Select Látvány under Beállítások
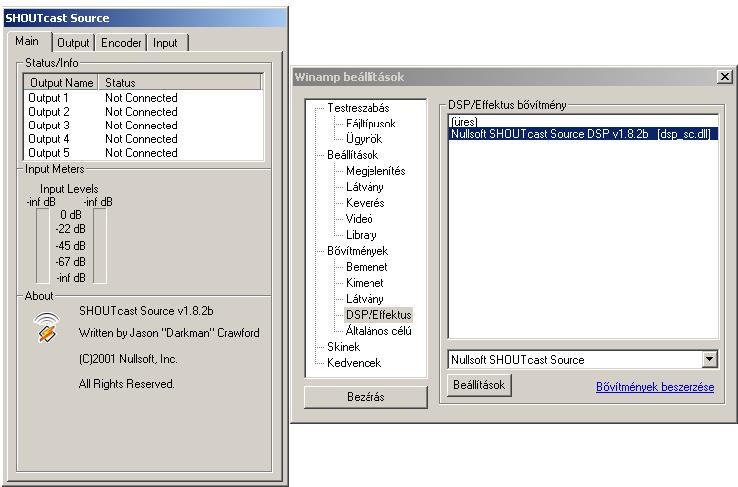 [x=365, y=187]
